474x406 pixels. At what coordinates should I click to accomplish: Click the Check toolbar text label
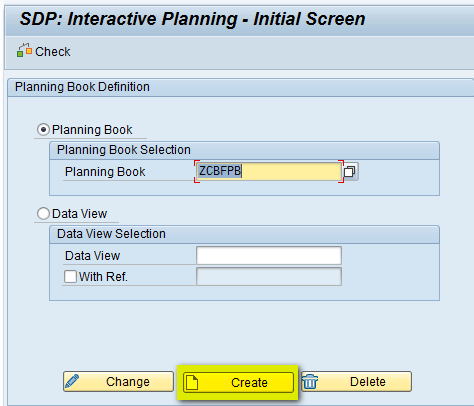click(x=53, y=52)
